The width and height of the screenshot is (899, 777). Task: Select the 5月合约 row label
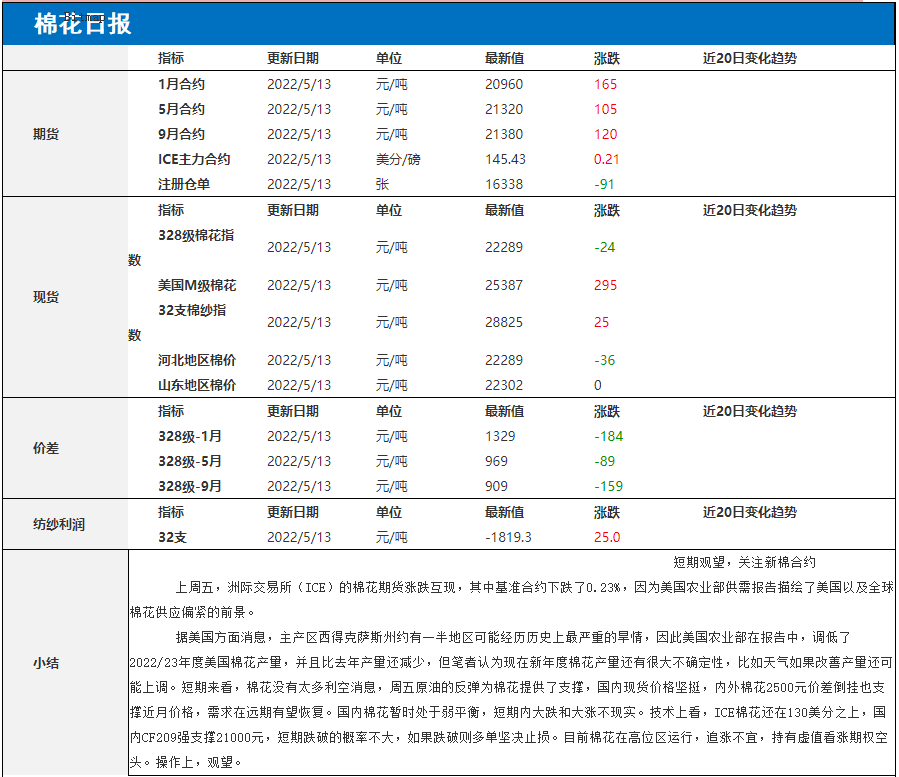click(x=181, y=109)
